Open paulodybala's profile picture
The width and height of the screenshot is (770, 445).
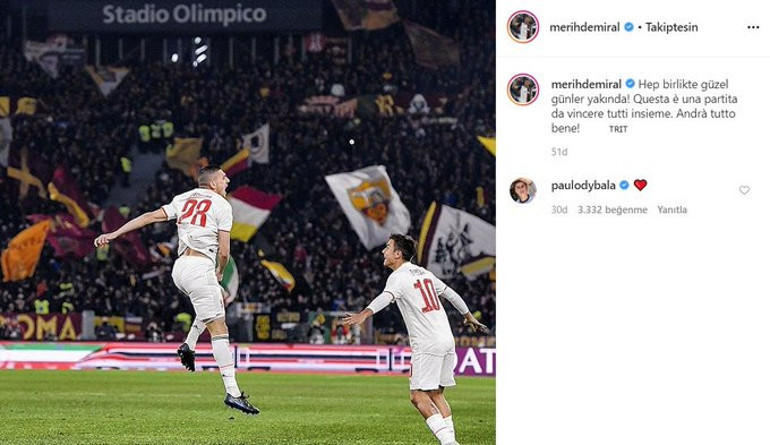click(x=523, y=190)
